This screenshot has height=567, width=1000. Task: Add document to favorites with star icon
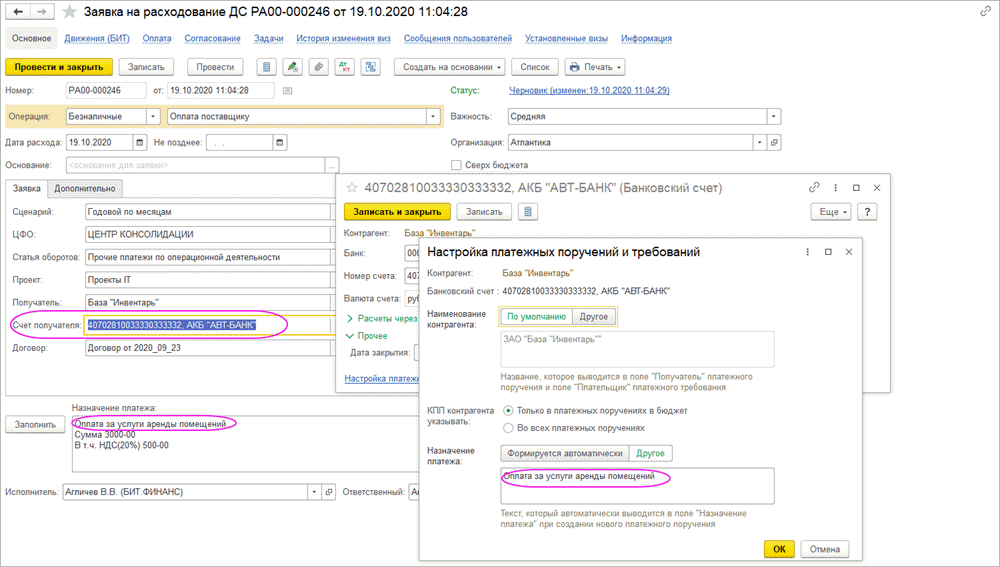click(69, 11)
